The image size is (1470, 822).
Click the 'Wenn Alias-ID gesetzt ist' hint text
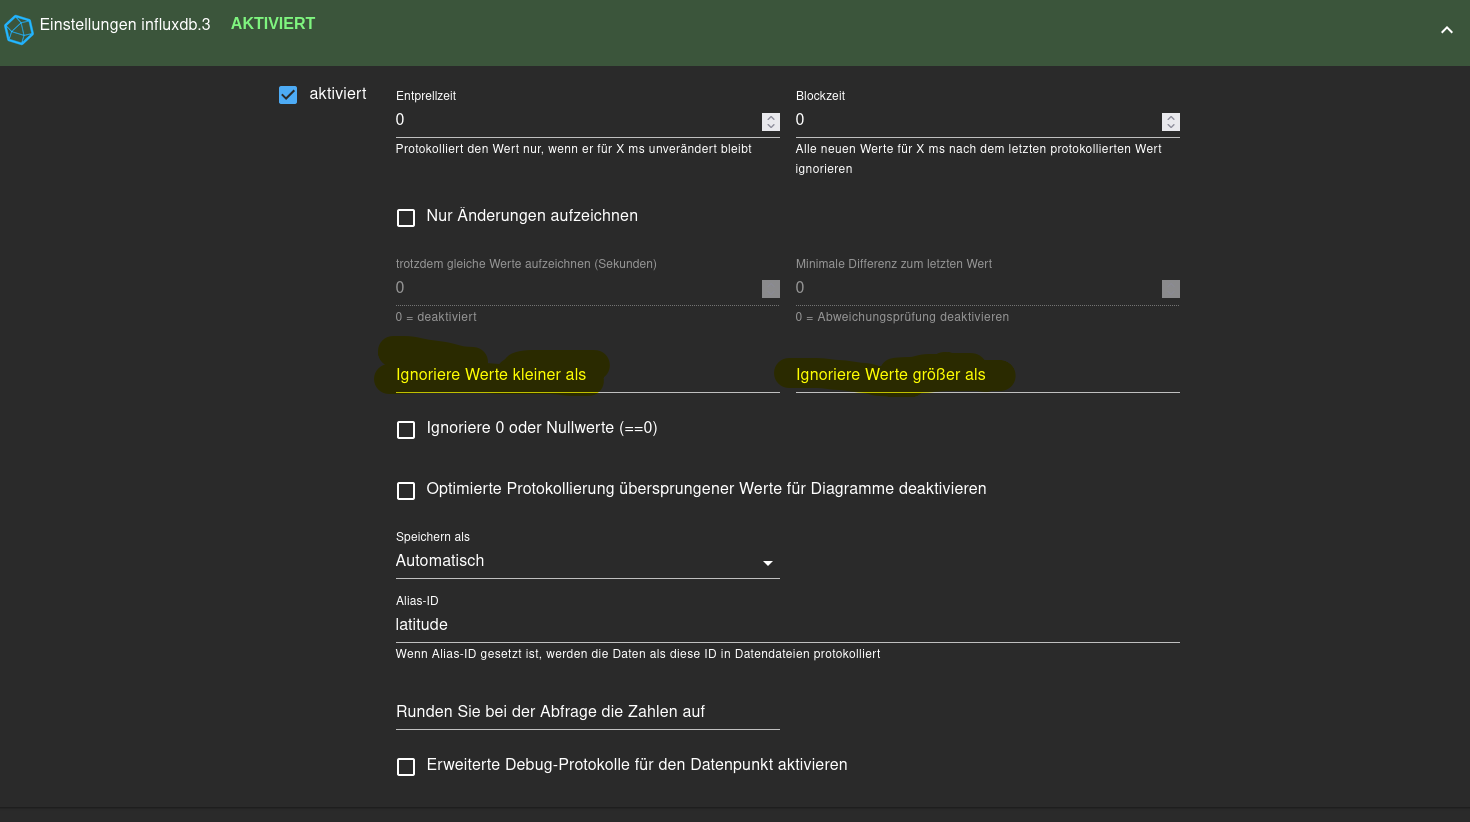[x=638, y=654]
